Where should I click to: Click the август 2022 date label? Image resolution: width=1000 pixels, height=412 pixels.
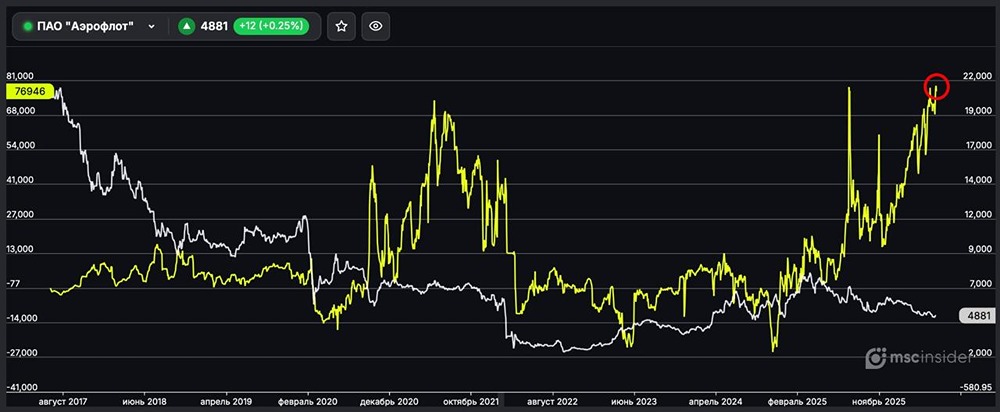click(x=553, y=402)
